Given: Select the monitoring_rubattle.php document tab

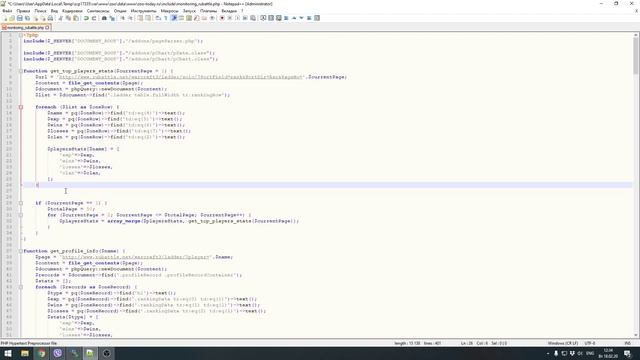Looking at the screenshot, I should (25, 27).
